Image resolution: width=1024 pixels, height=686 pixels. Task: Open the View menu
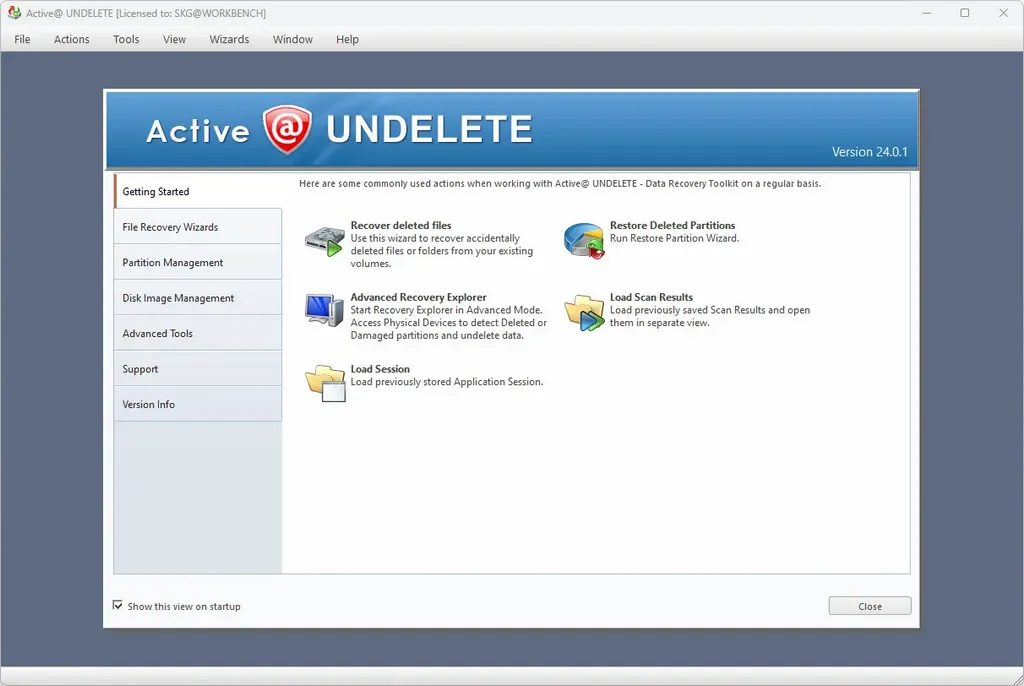coord(174,39)
